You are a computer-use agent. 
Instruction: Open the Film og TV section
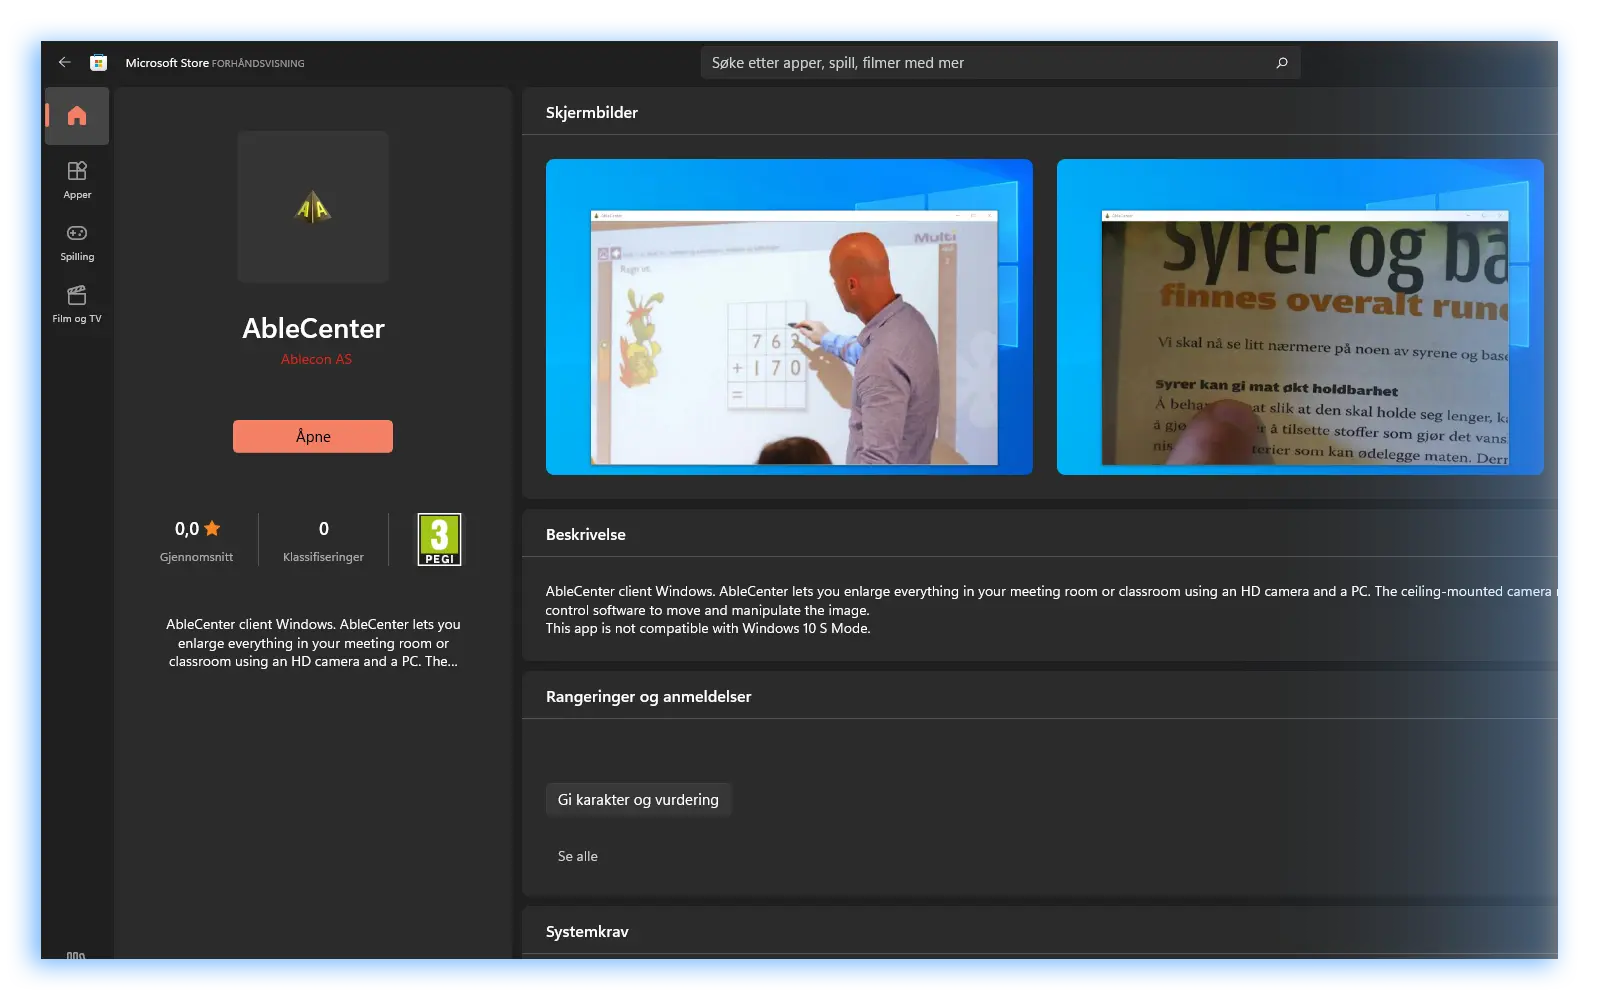(77, 304)
